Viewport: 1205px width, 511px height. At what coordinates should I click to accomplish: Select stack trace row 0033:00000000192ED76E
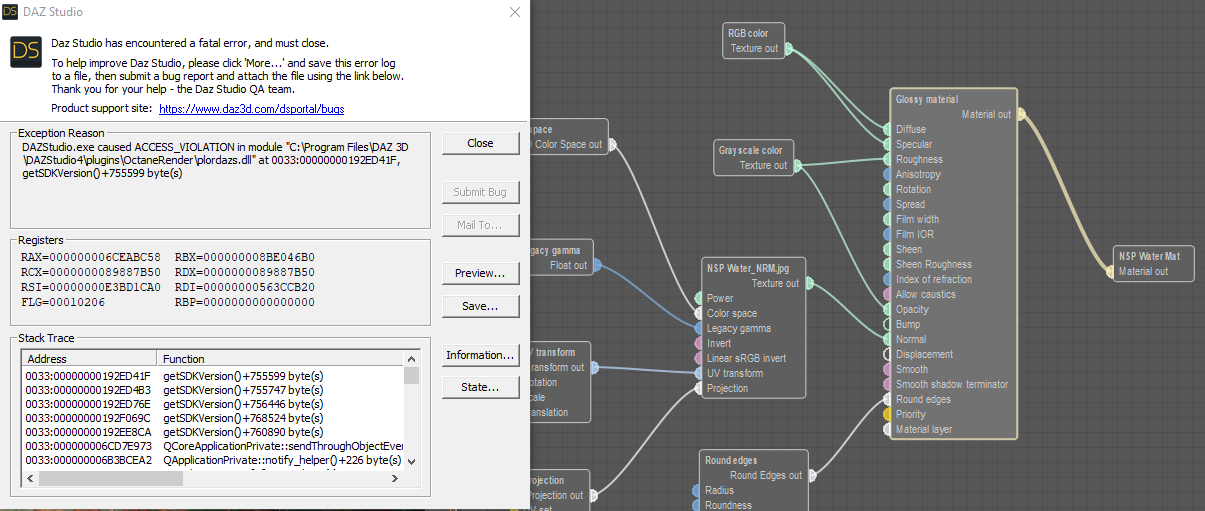tap(212, 403)
